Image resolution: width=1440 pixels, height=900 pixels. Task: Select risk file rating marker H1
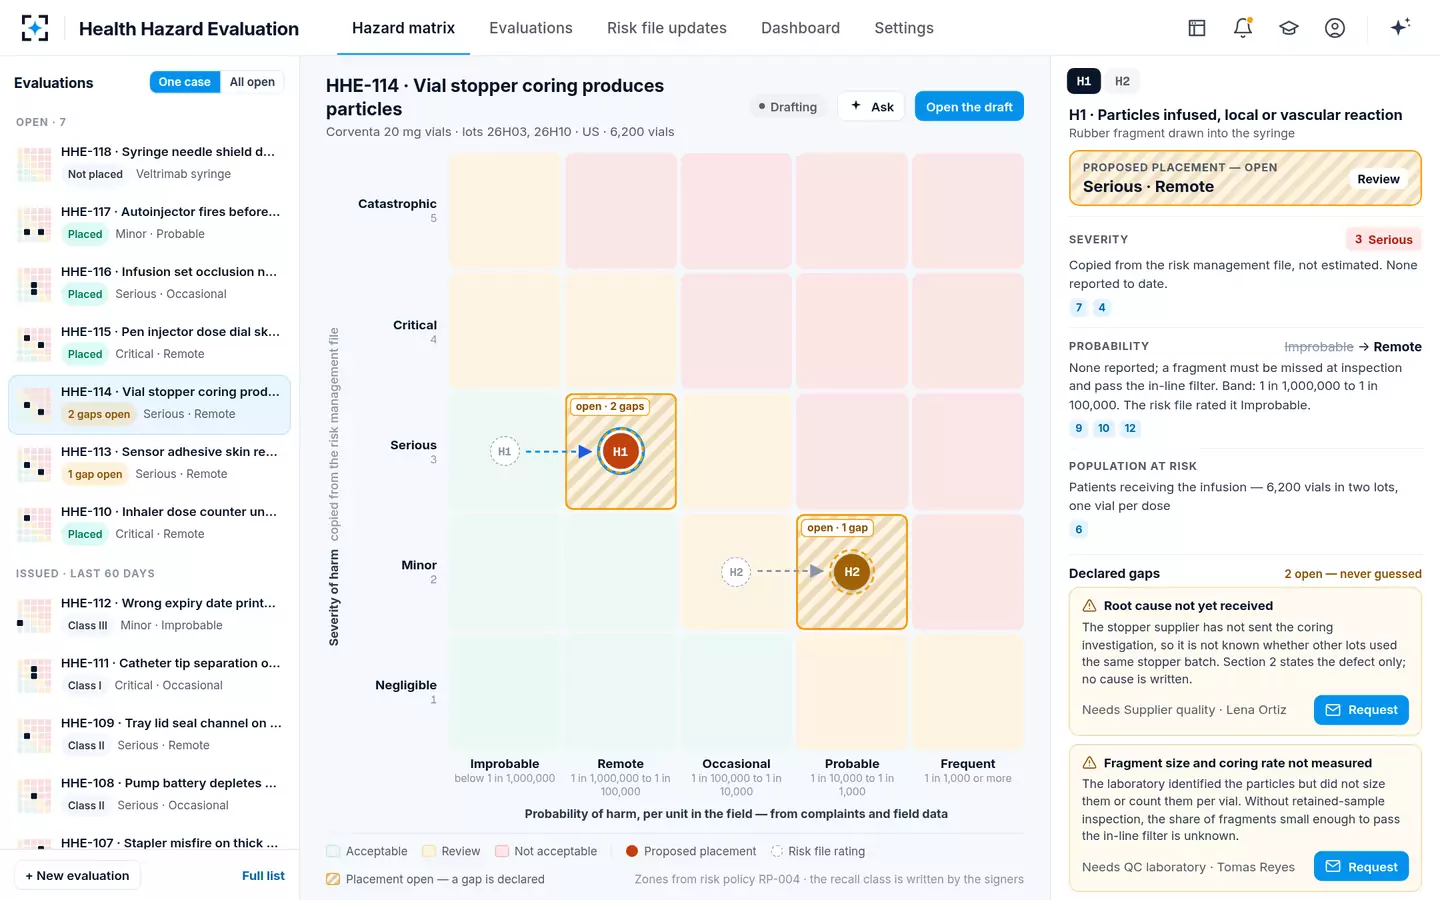point(505,452)
